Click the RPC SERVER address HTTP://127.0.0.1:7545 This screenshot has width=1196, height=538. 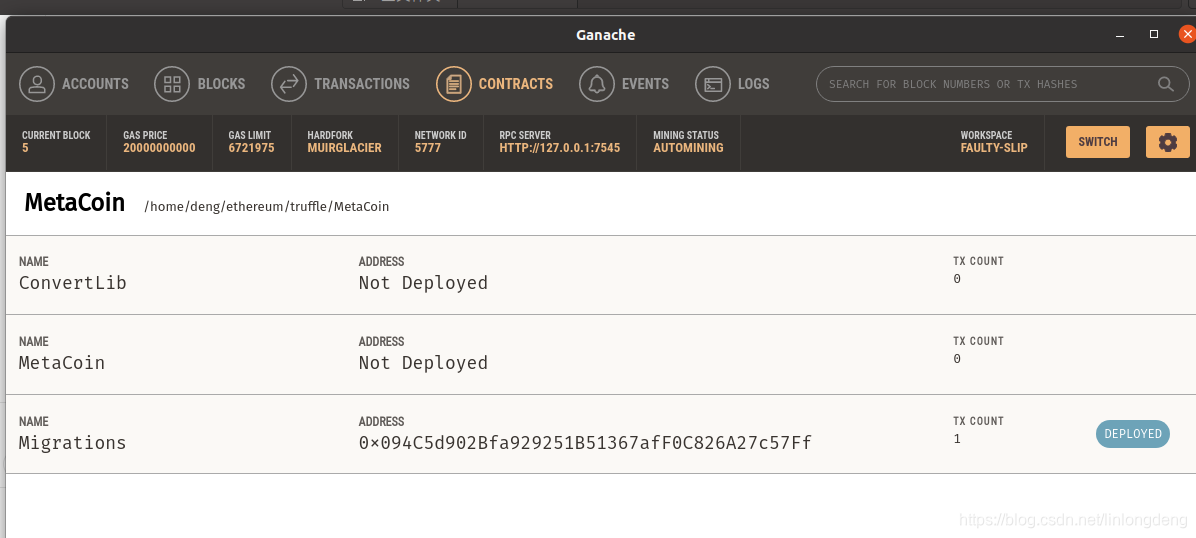560,148
